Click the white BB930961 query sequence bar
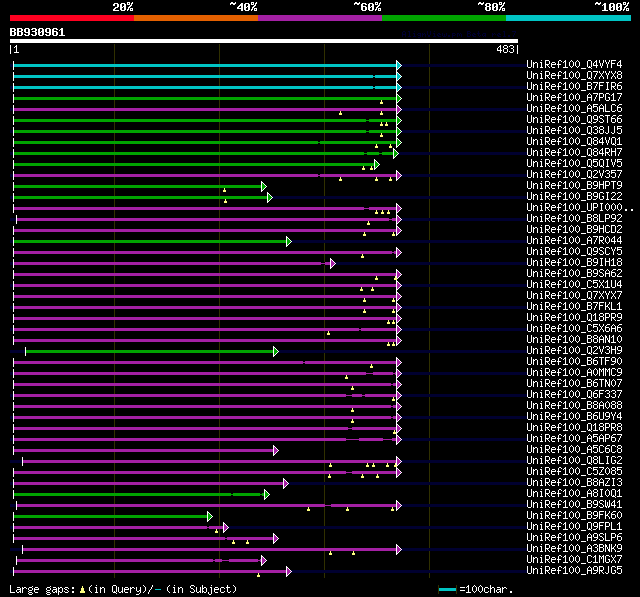The width and height of the screenshot is (640, 597). pos(264,41)
